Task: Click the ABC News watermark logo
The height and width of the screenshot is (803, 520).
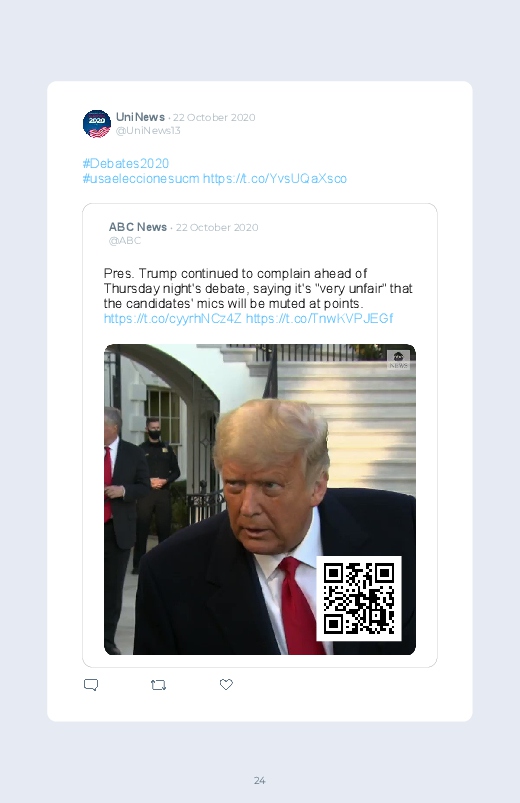Action: pos(398,359)
